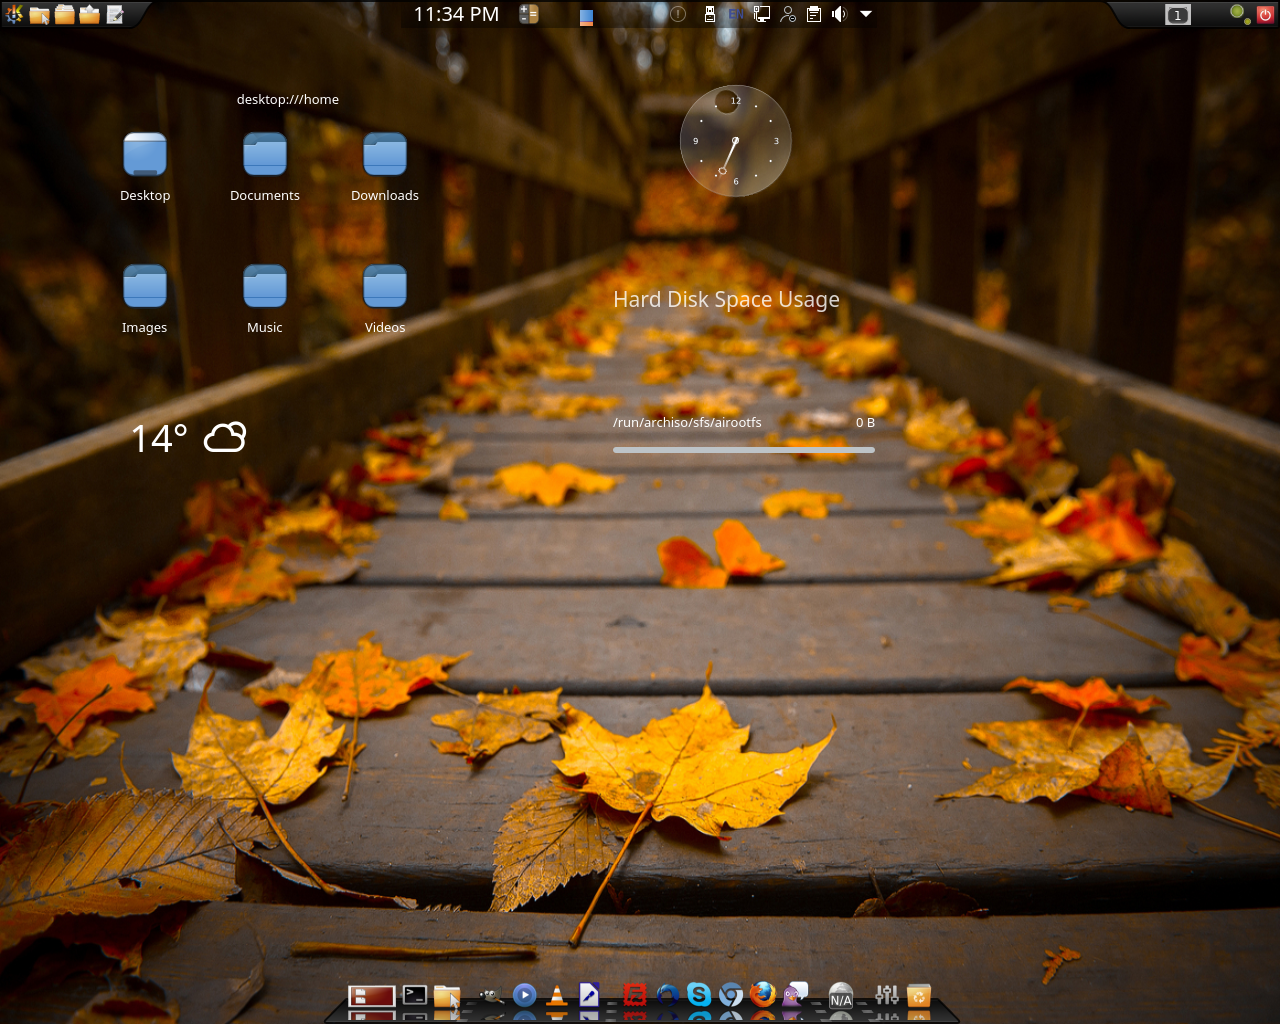Click the analog clock widget
1280x1024 pixels.
click(x=735, y=141)
